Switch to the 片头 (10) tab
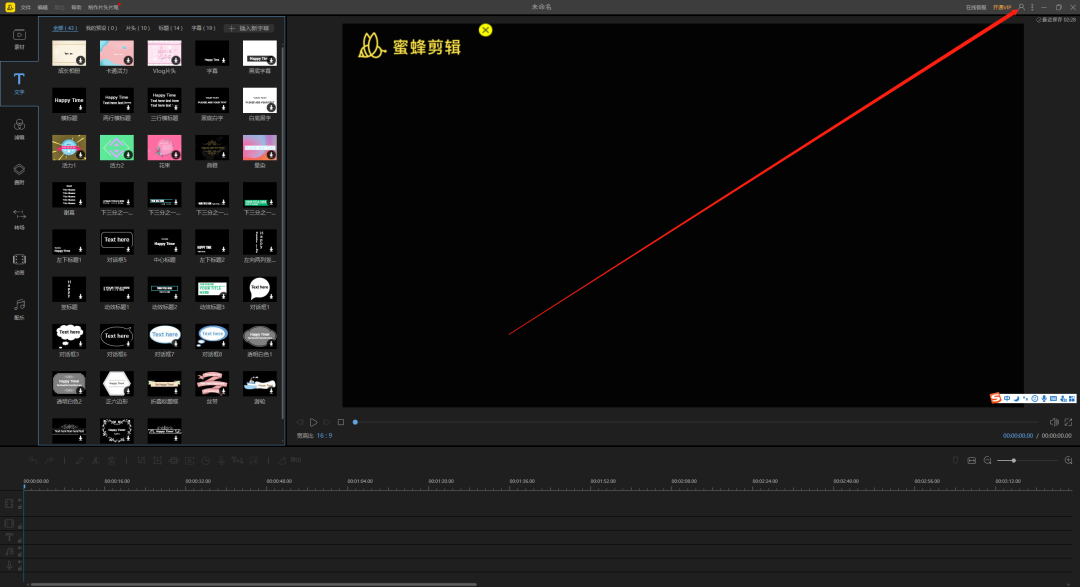 (138, 28)
